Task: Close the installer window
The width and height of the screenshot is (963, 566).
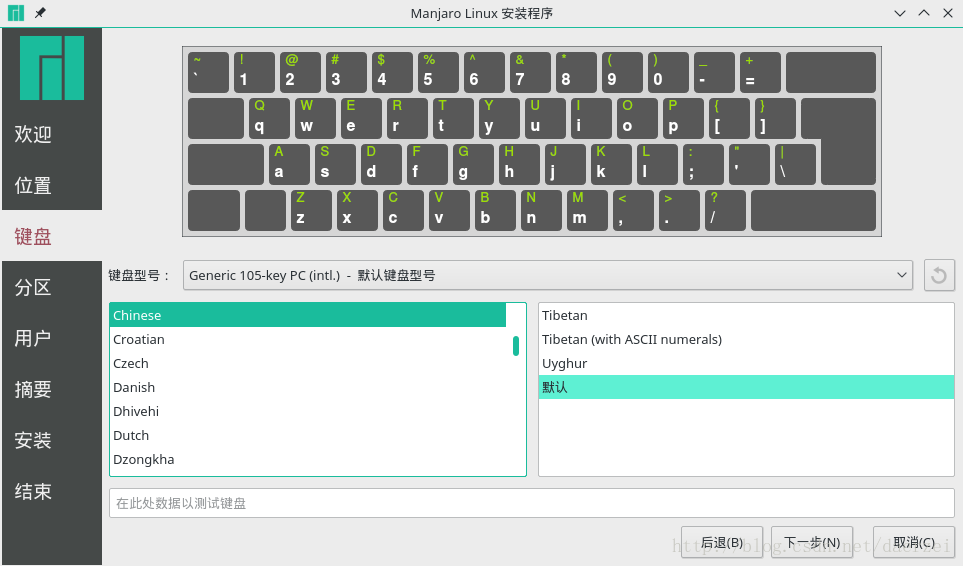Action: pos(948,13)
